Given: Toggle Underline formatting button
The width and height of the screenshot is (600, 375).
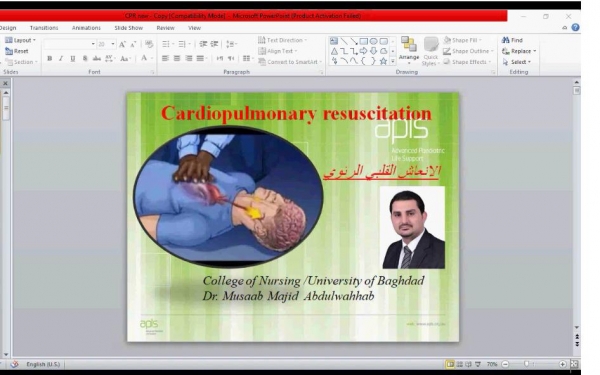Looking at the screenshot, I should click(73, 59).
